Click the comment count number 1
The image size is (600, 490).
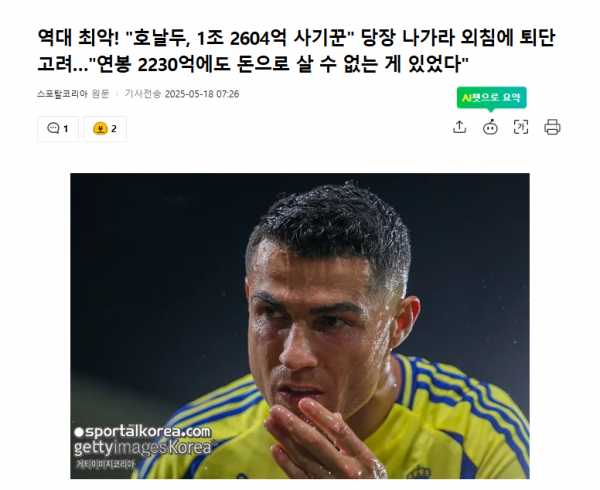tap(66, 129)
